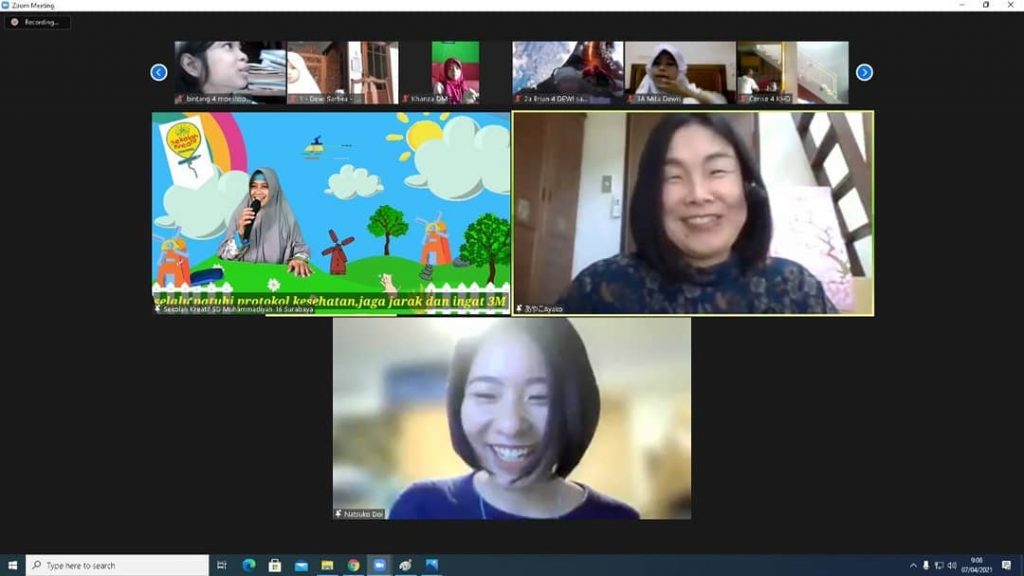This screenshot has height=576, width=1024.
Task: Open the volume control in system tray
Action: [x=952, y=565]
